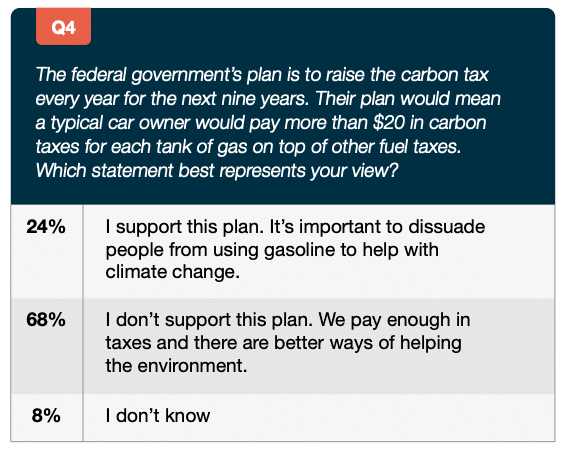Click 'I support this plan' answer text

point(295,249)
